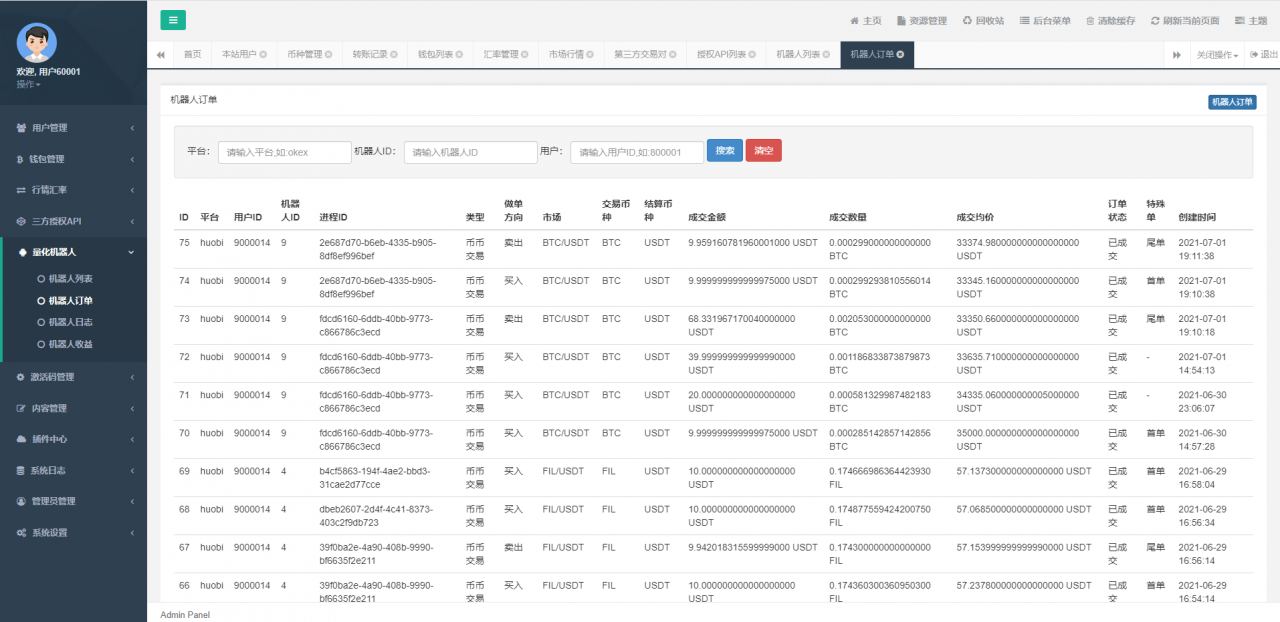
Task: Open the 主页 home icon link
Action: tap(866, 21)
